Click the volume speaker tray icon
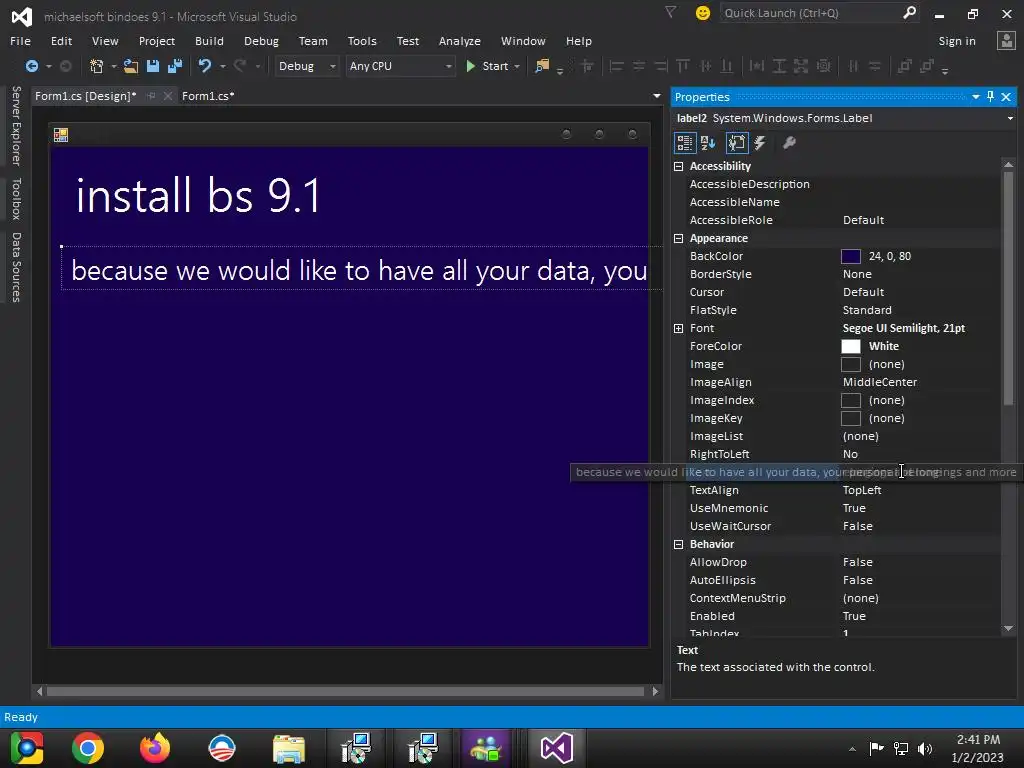The image size is (1024, 768). (925, 749)
